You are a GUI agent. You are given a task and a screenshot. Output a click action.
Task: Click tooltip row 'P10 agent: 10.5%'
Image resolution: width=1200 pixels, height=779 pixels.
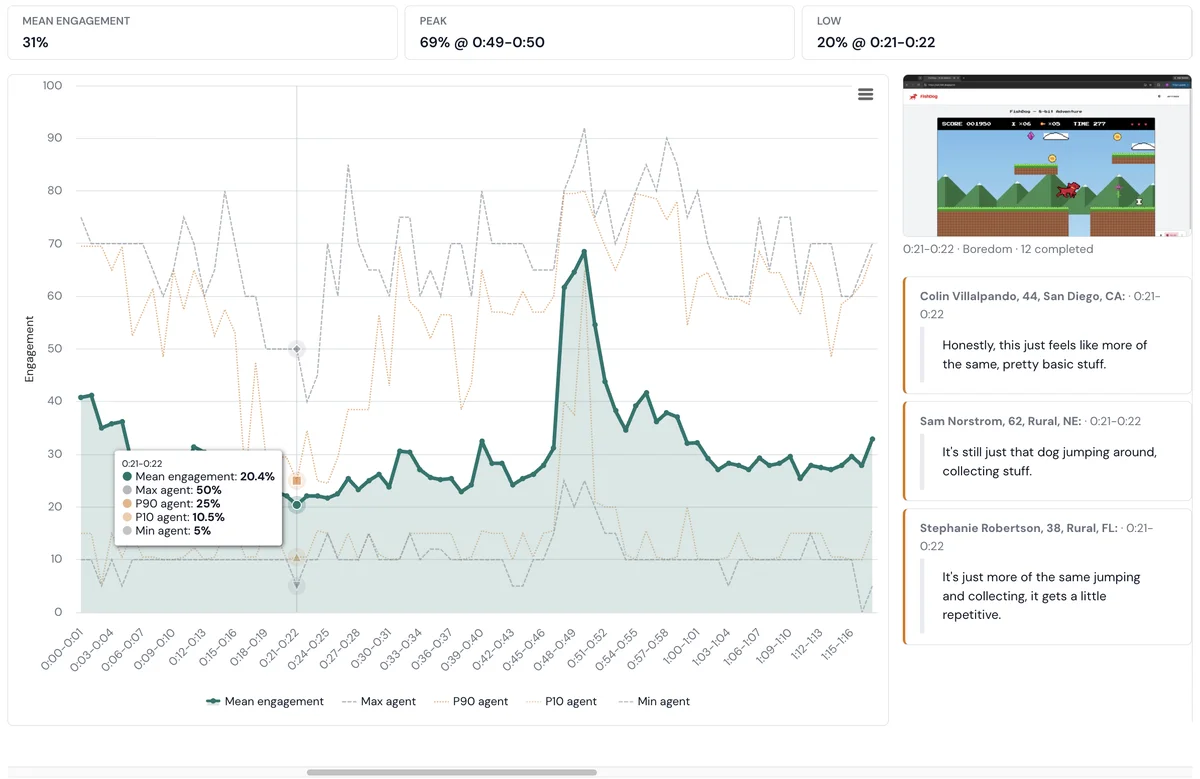point(173,518)
